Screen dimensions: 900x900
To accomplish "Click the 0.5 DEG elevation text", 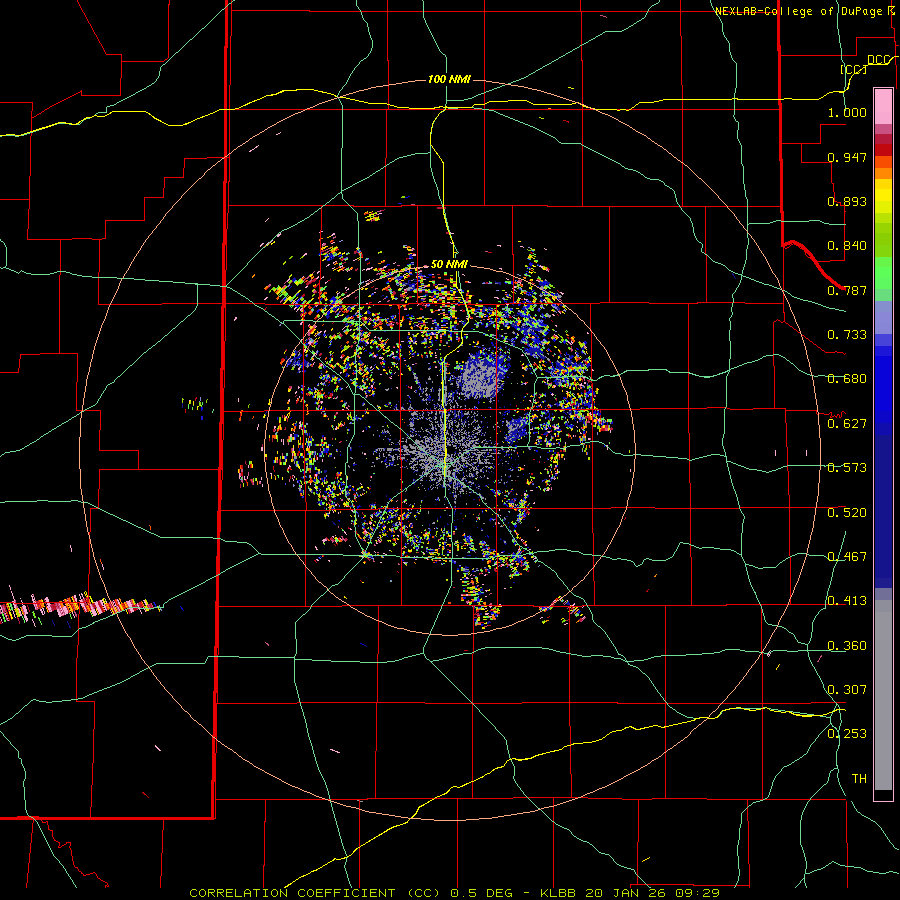I will pyautogui.click(x=482, y=893).
